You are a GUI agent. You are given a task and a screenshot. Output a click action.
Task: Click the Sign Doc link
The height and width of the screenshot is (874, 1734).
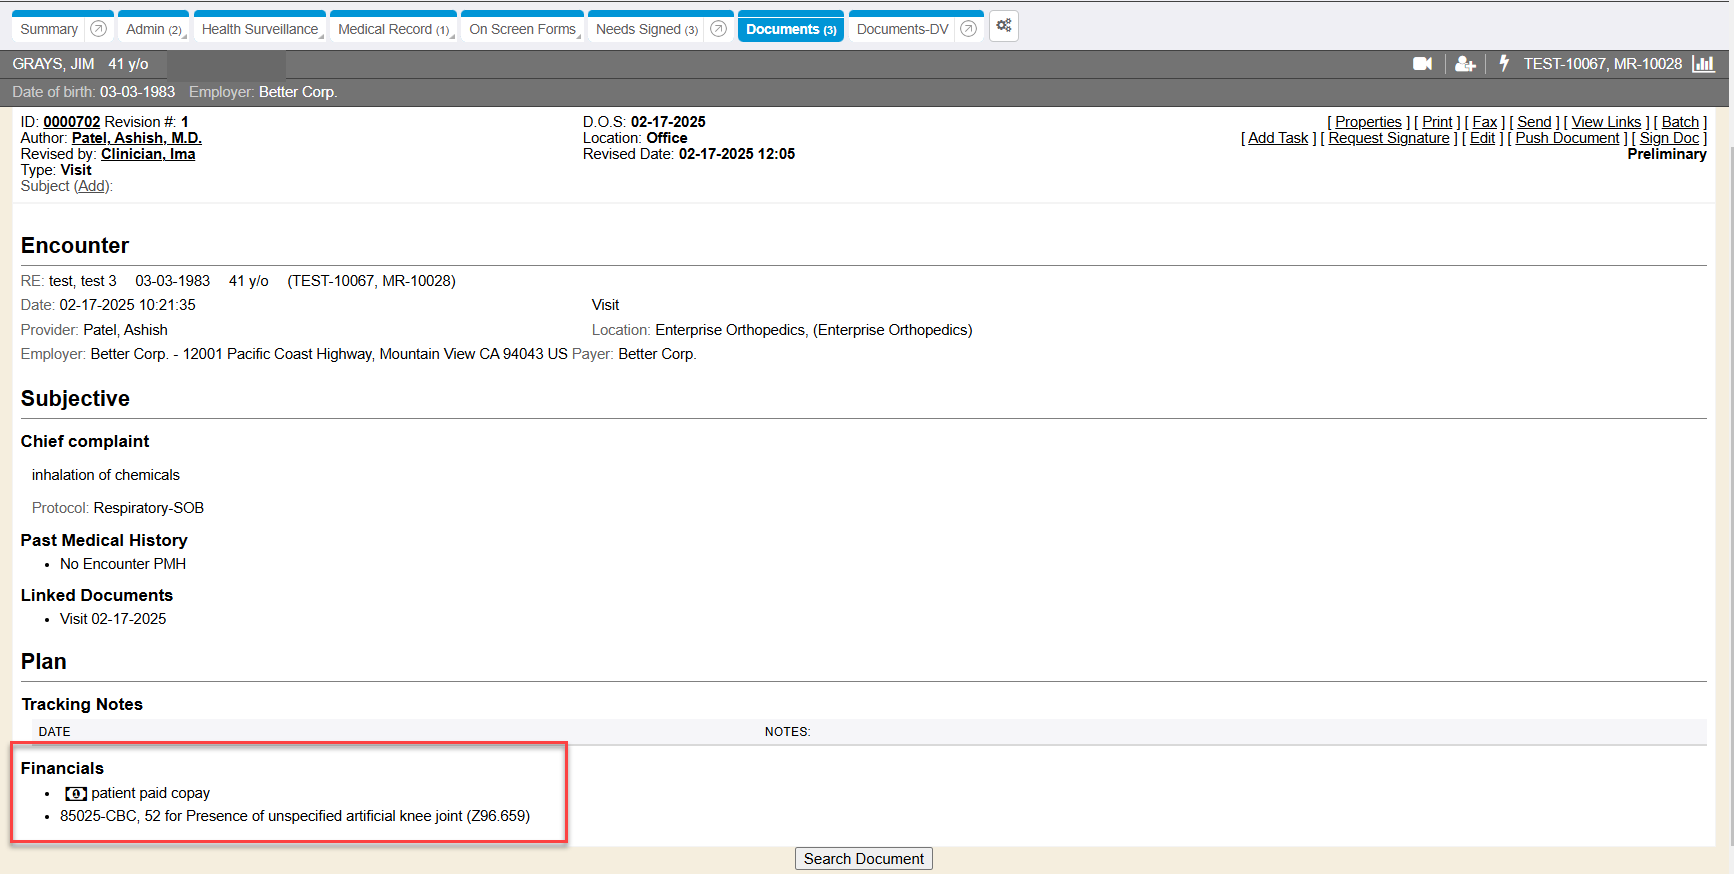(1668, 138)
